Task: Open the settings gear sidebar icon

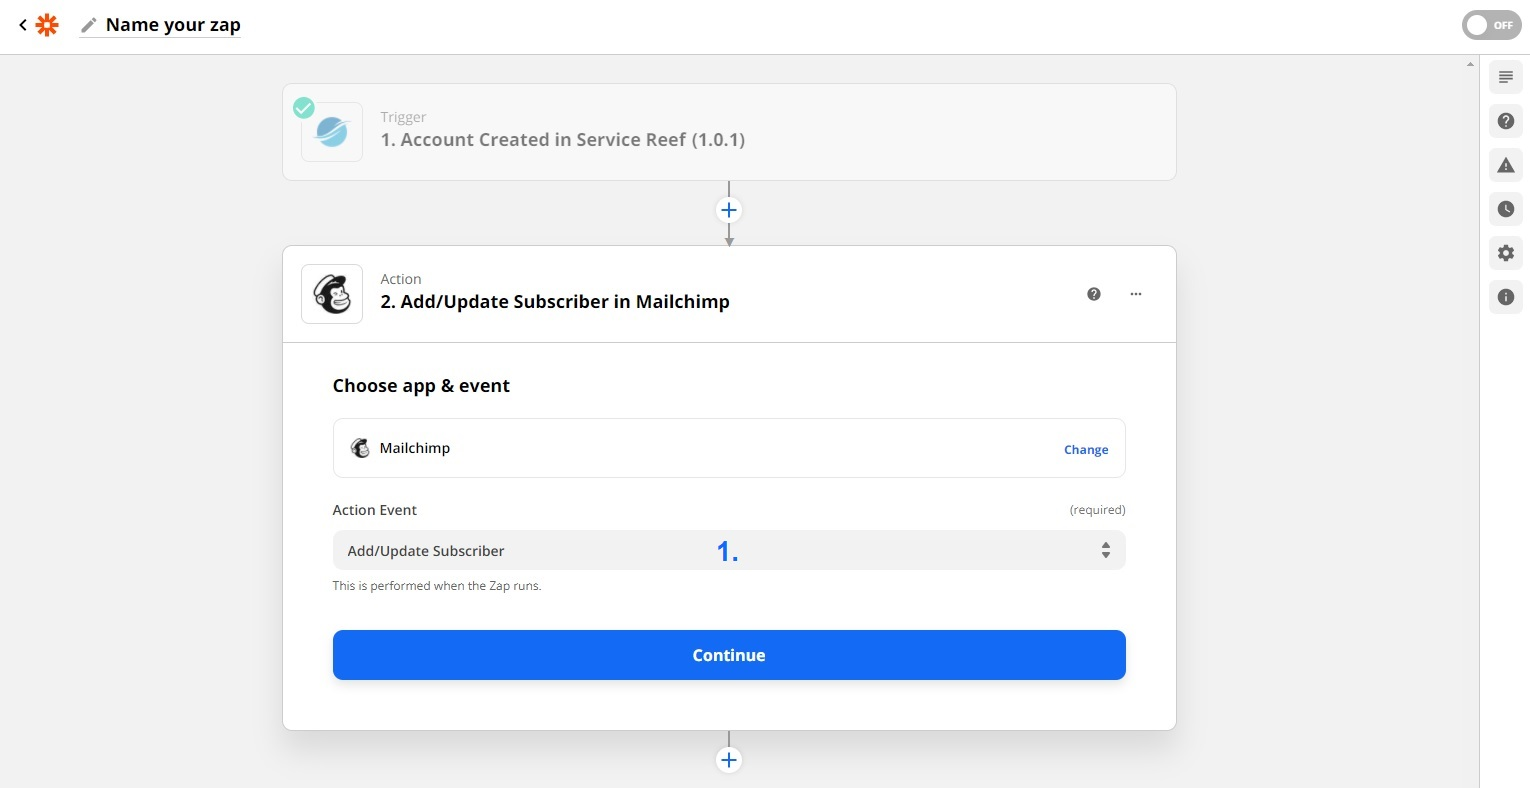Action: (1506, 253)
